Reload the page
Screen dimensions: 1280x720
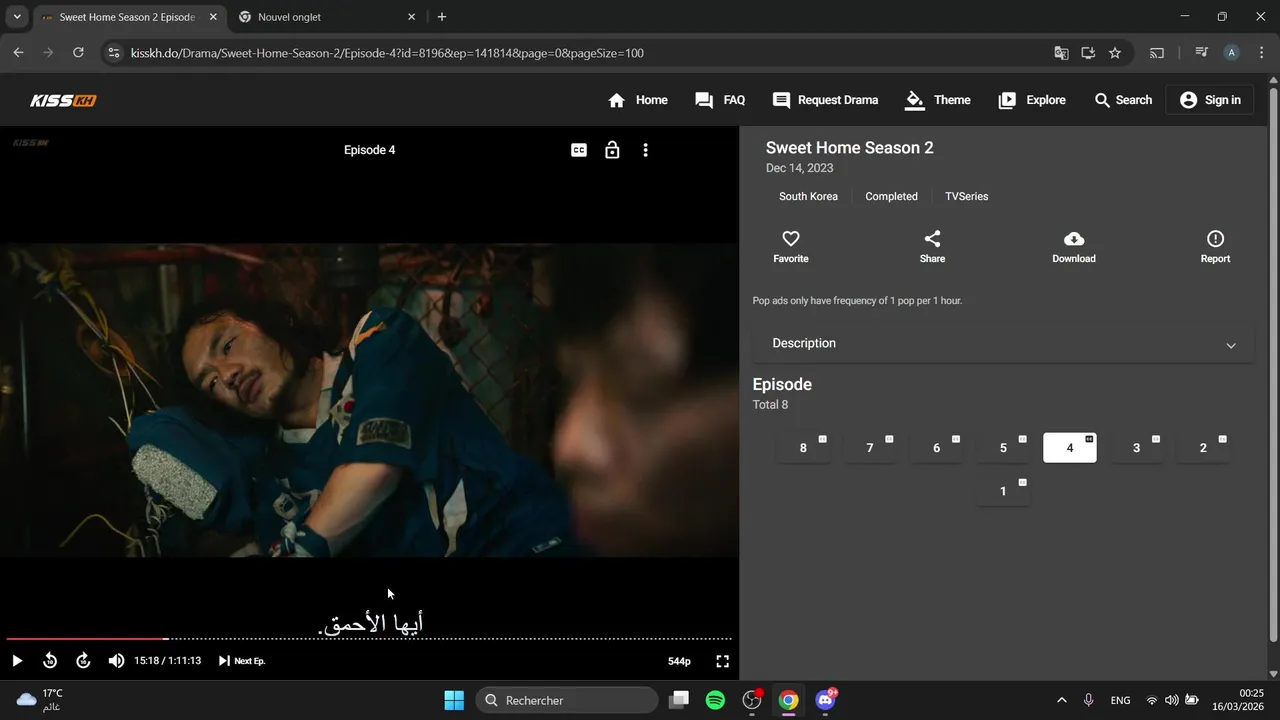pos(78,53)
